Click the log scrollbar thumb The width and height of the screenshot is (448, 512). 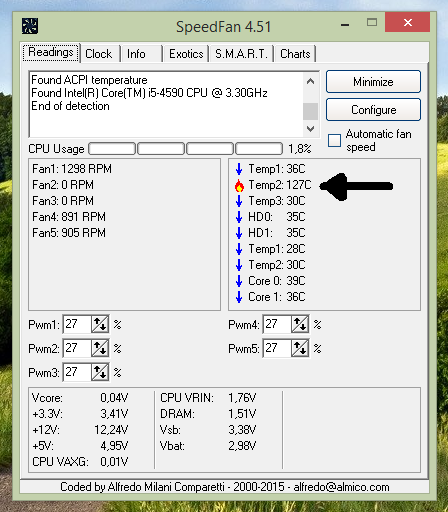(310, 111)
